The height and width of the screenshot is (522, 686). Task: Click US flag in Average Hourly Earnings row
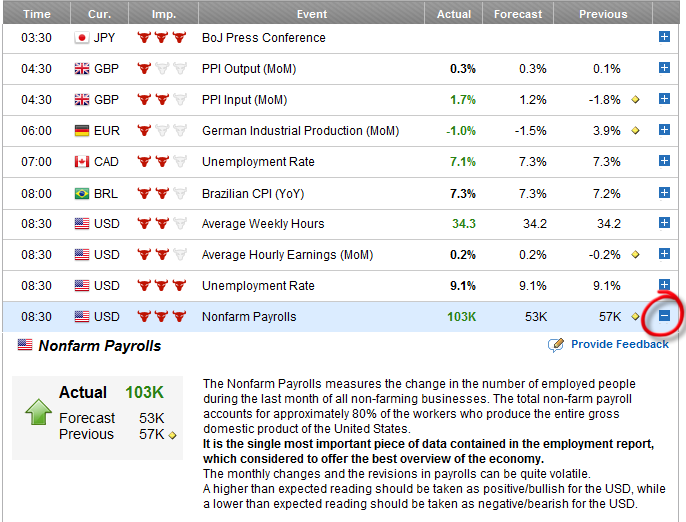(x=81, y=255)
